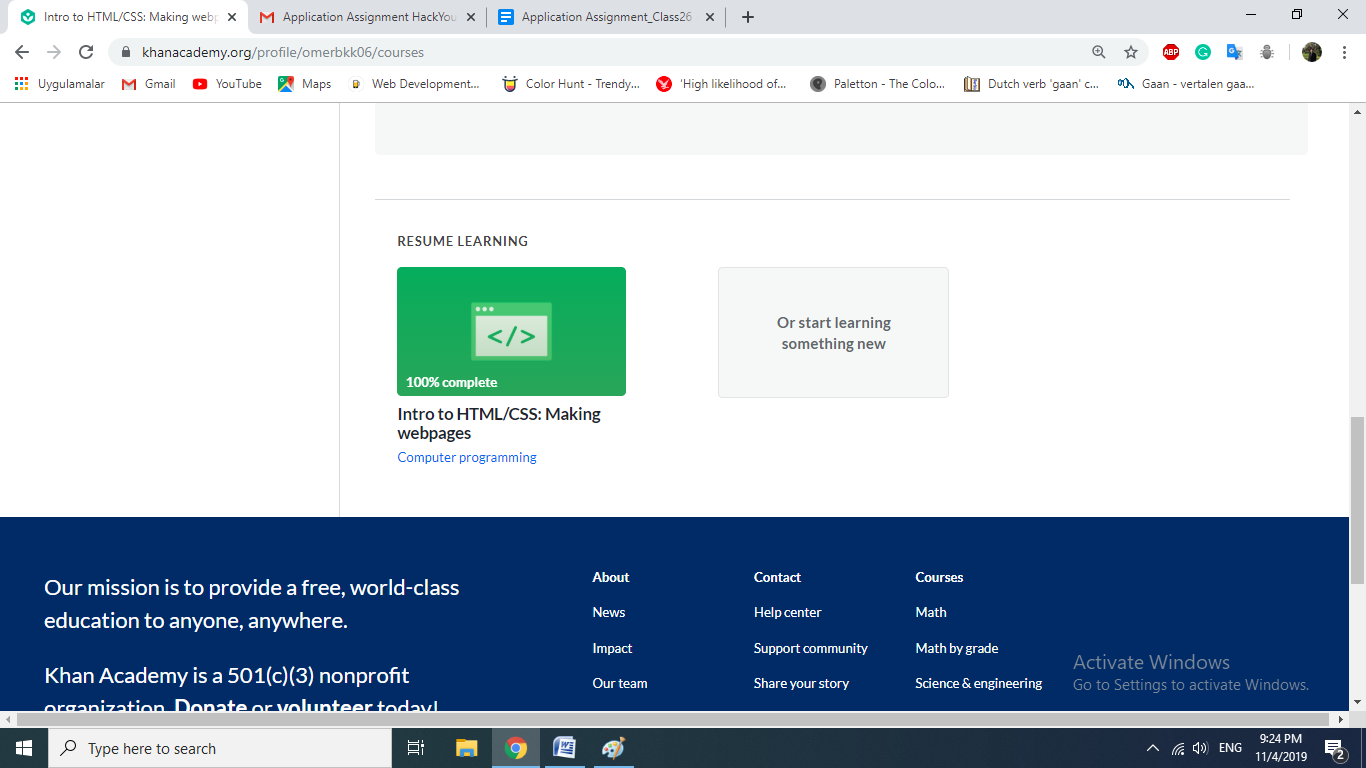Select the Intro to HTML/CSS tab
The width and height of the screenshot is (1366, 768).
(x=128, y=17)
